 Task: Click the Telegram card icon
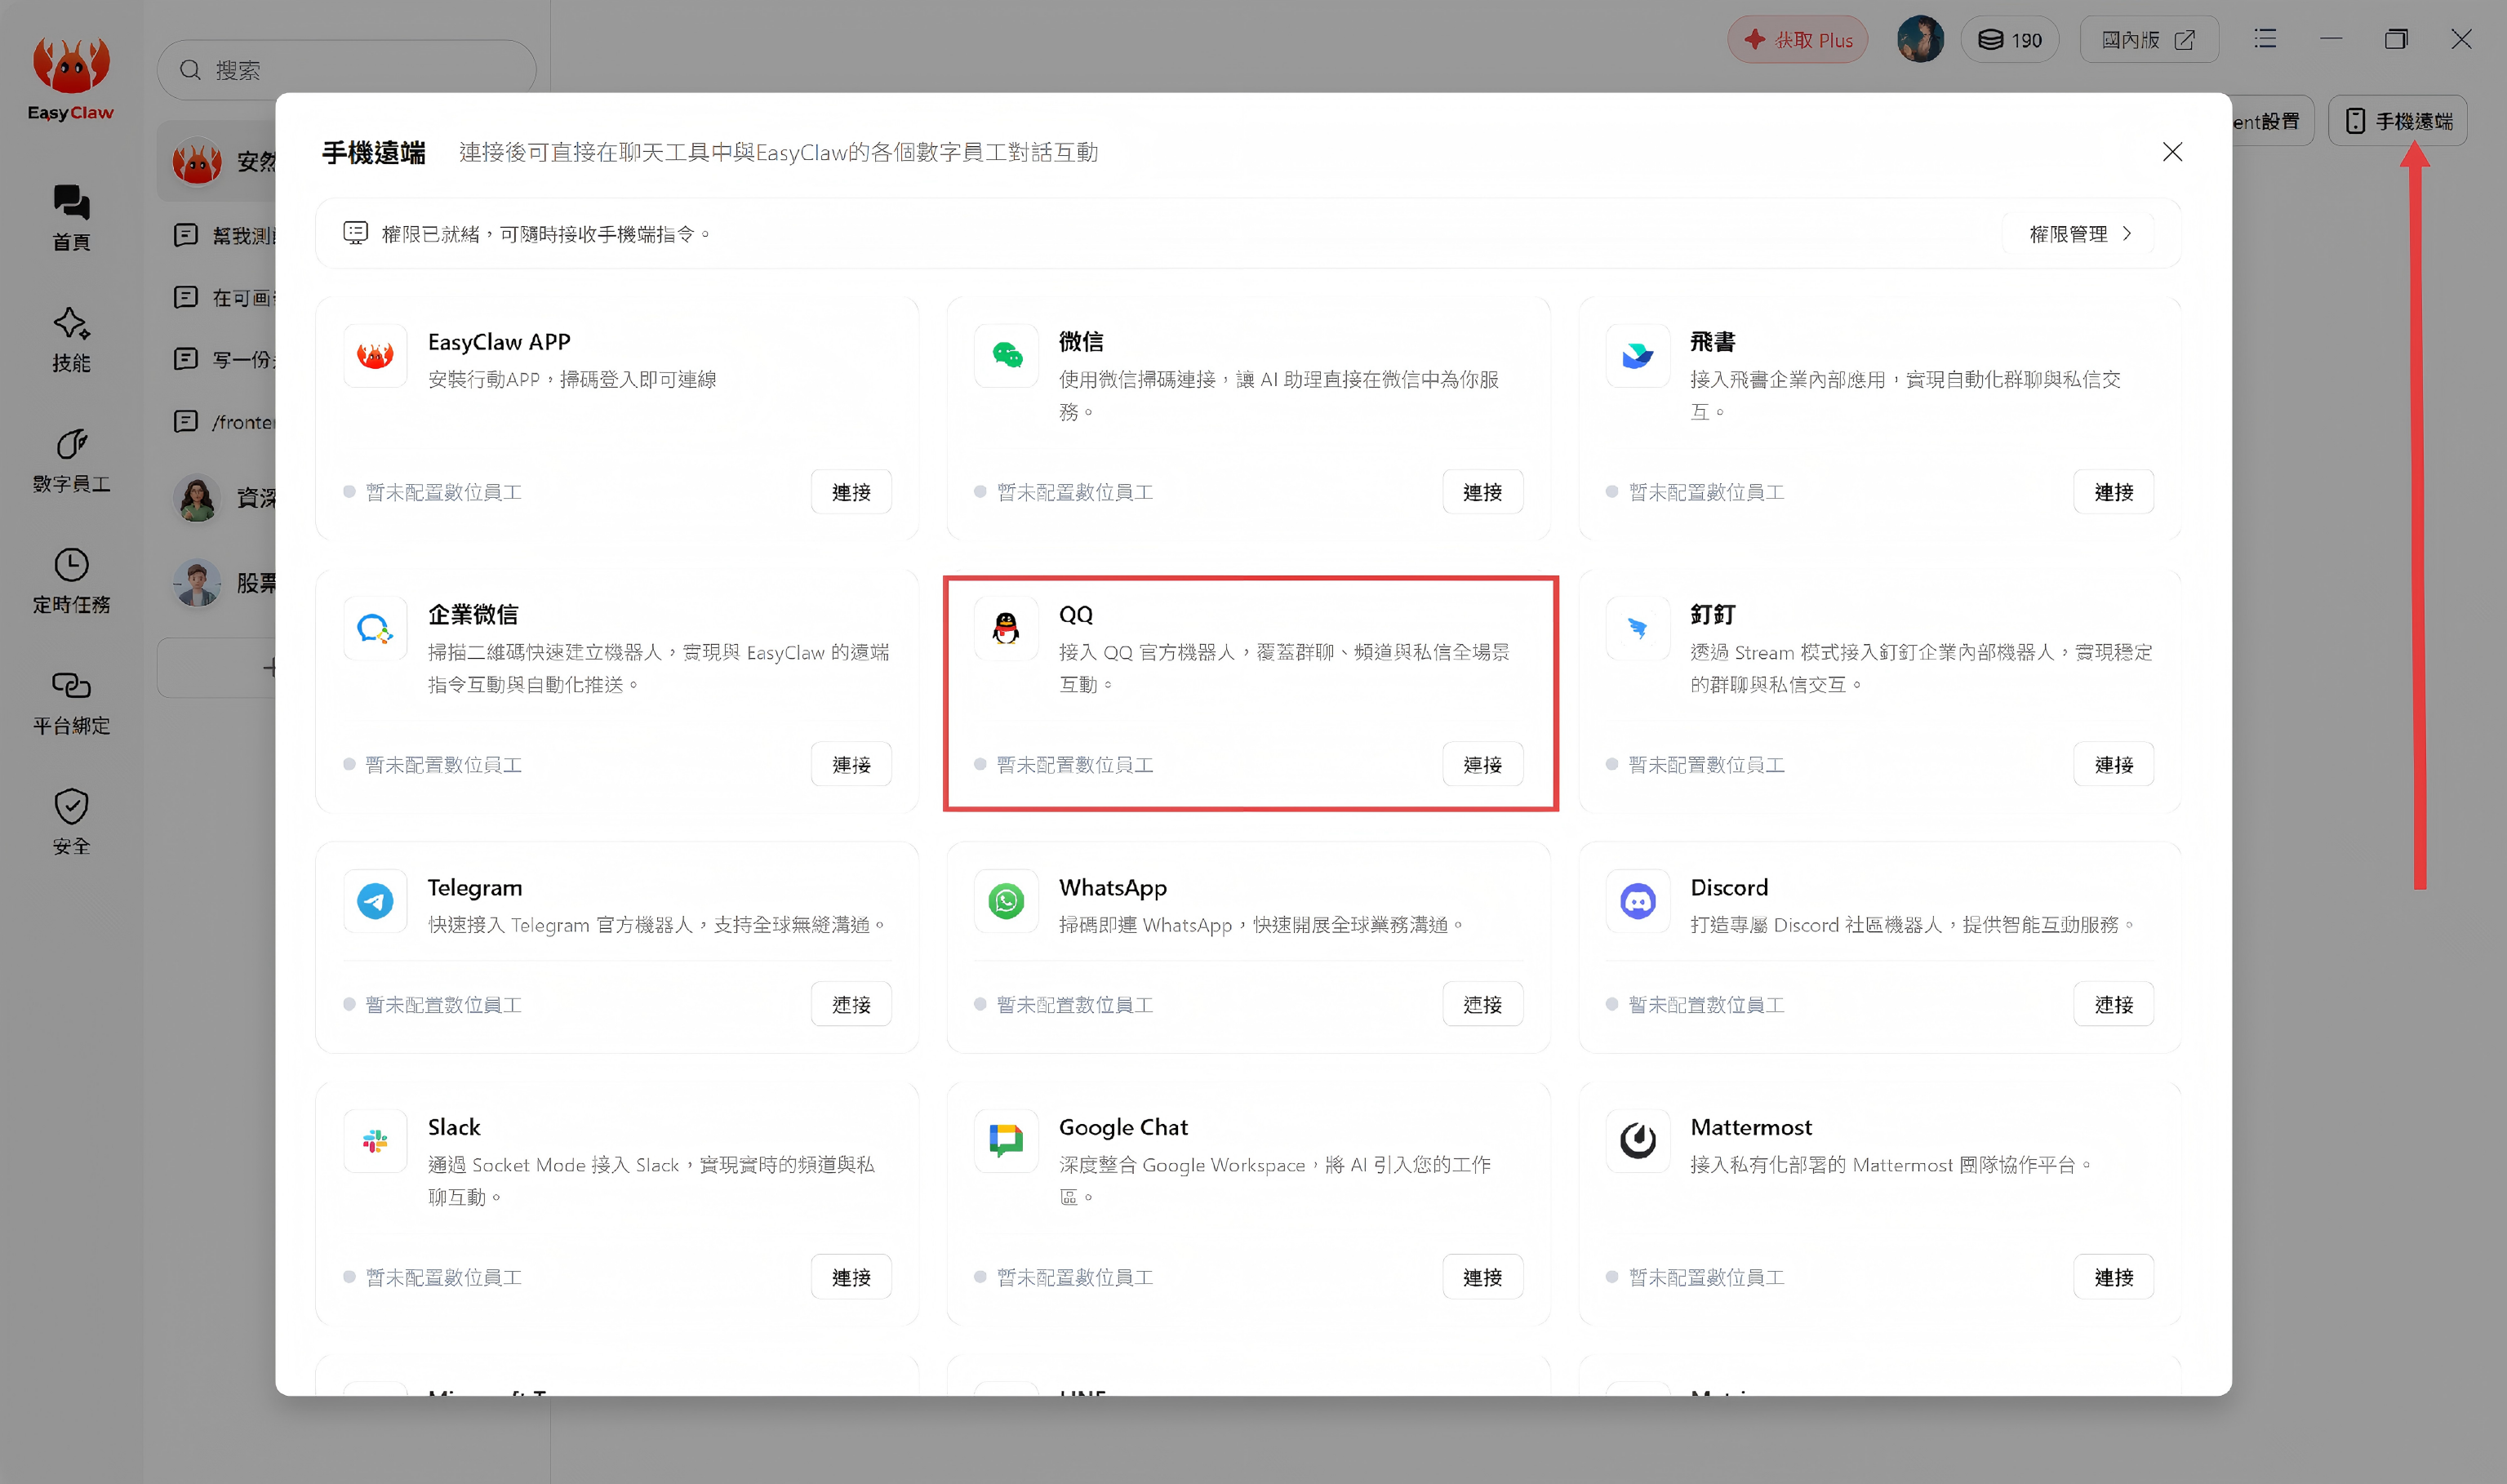point(375,901)
